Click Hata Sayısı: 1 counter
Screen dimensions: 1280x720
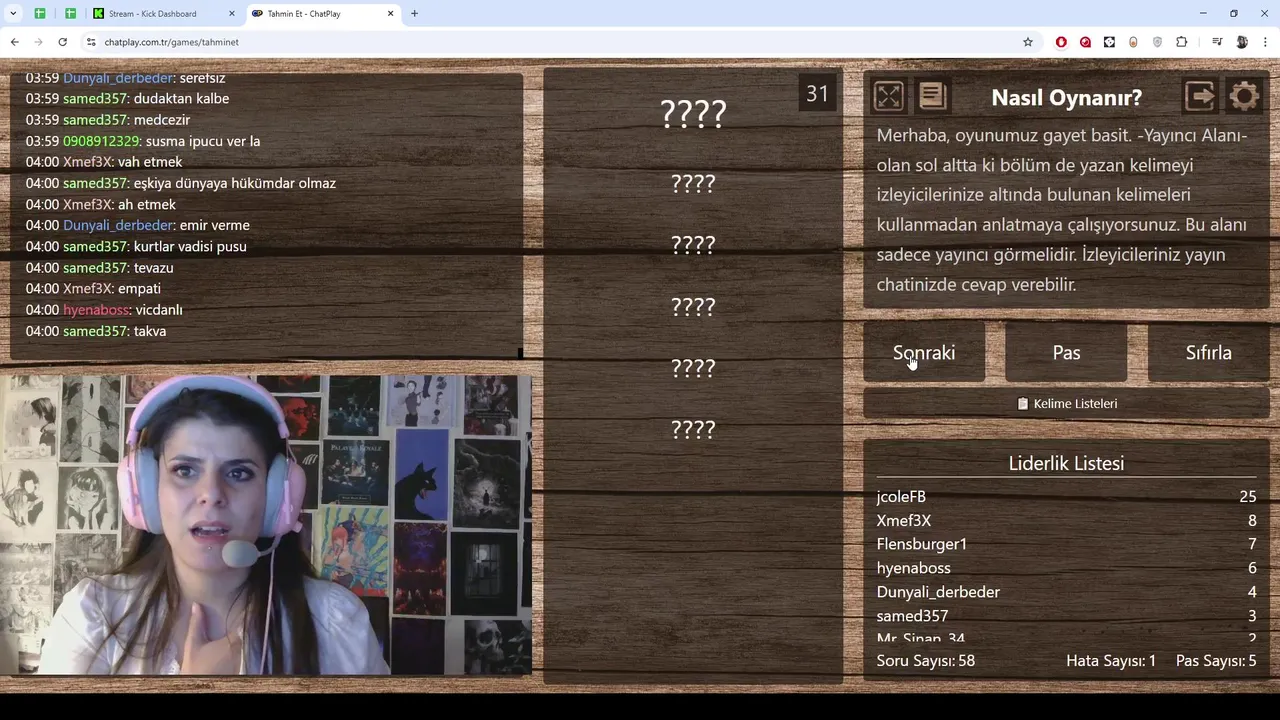point(1111,661)
